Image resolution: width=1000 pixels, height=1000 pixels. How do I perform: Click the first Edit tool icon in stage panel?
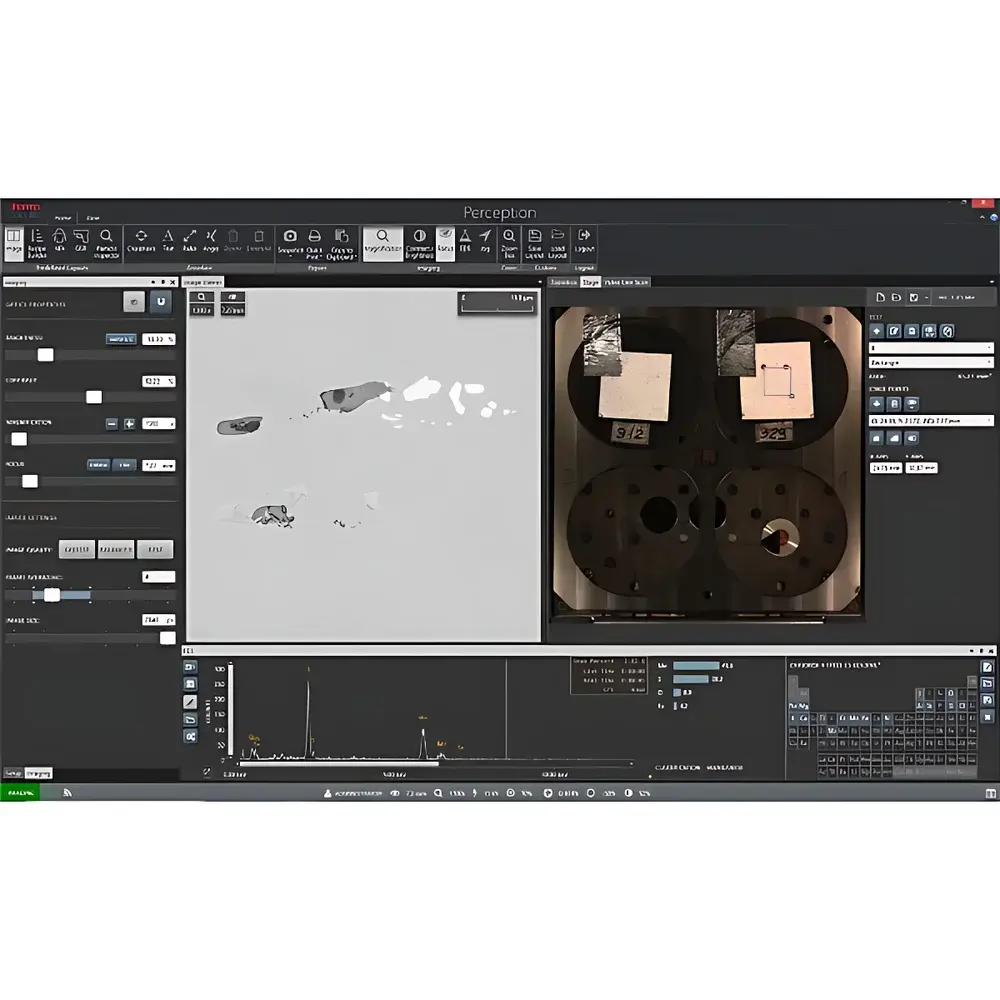point(877,331)
